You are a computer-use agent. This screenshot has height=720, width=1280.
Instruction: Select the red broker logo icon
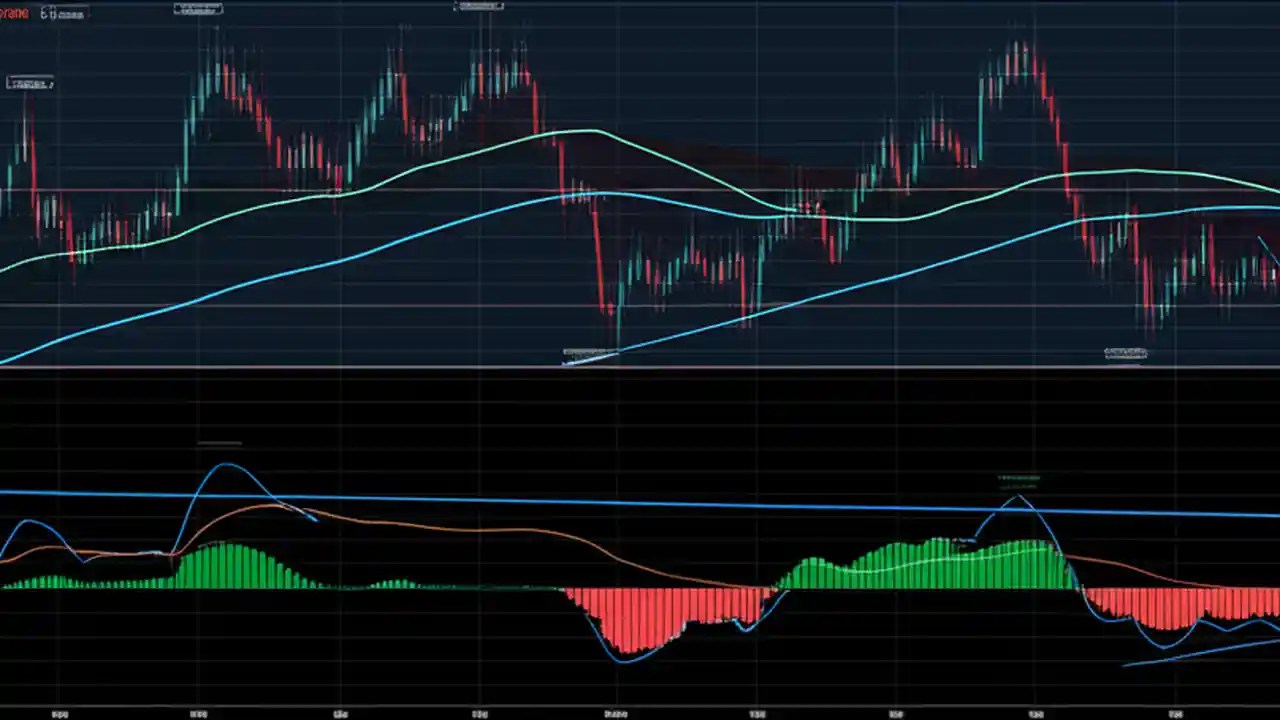(x=14, y=12)
